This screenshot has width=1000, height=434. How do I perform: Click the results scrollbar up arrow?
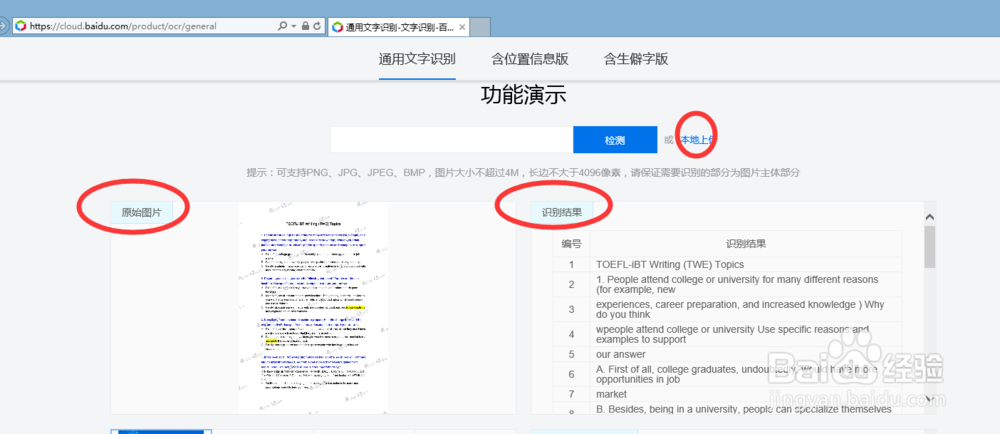pyautogui.click(x=930, y=217)
